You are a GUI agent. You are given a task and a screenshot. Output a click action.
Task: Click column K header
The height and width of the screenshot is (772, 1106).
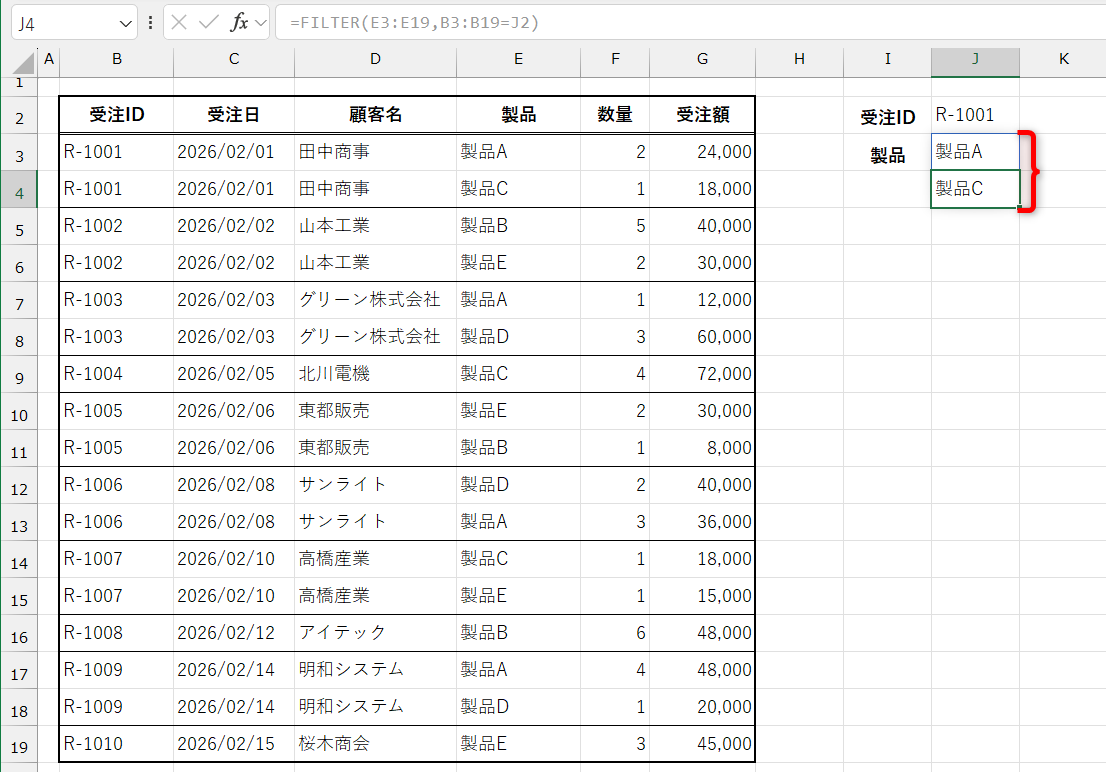(1064, 60)
